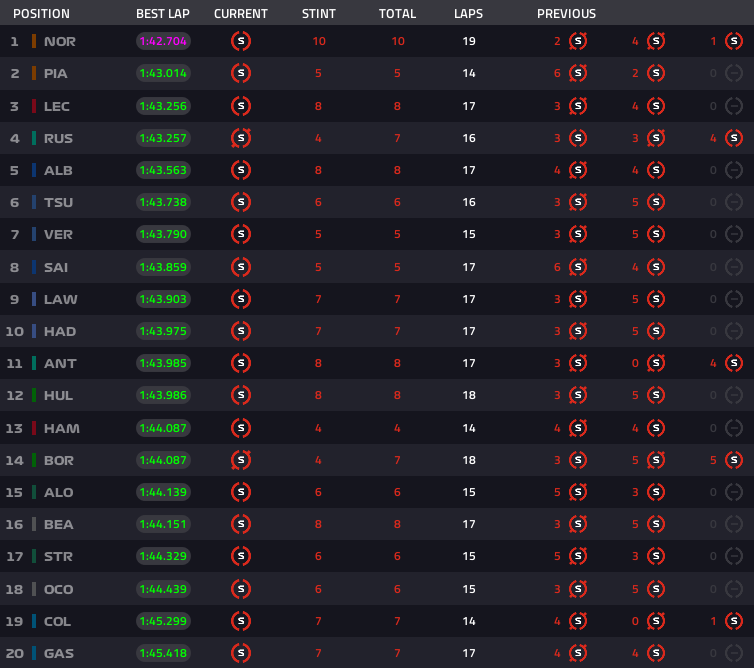This screenshot has width=754, height=668.
Task: Click ANT's third previous stint tyre icon
Action: (x=734, y=363)
